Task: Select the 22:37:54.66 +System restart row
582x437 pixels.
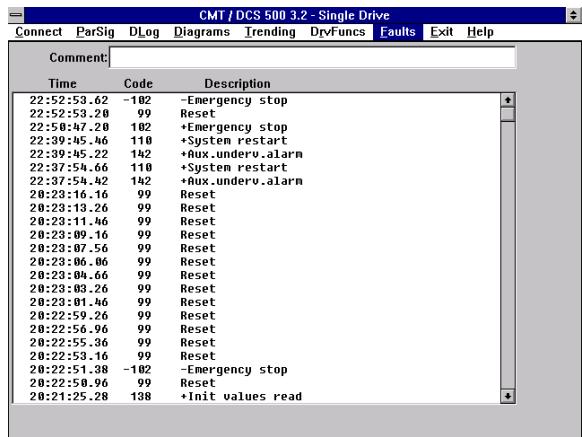Action: tap(256, 167)
